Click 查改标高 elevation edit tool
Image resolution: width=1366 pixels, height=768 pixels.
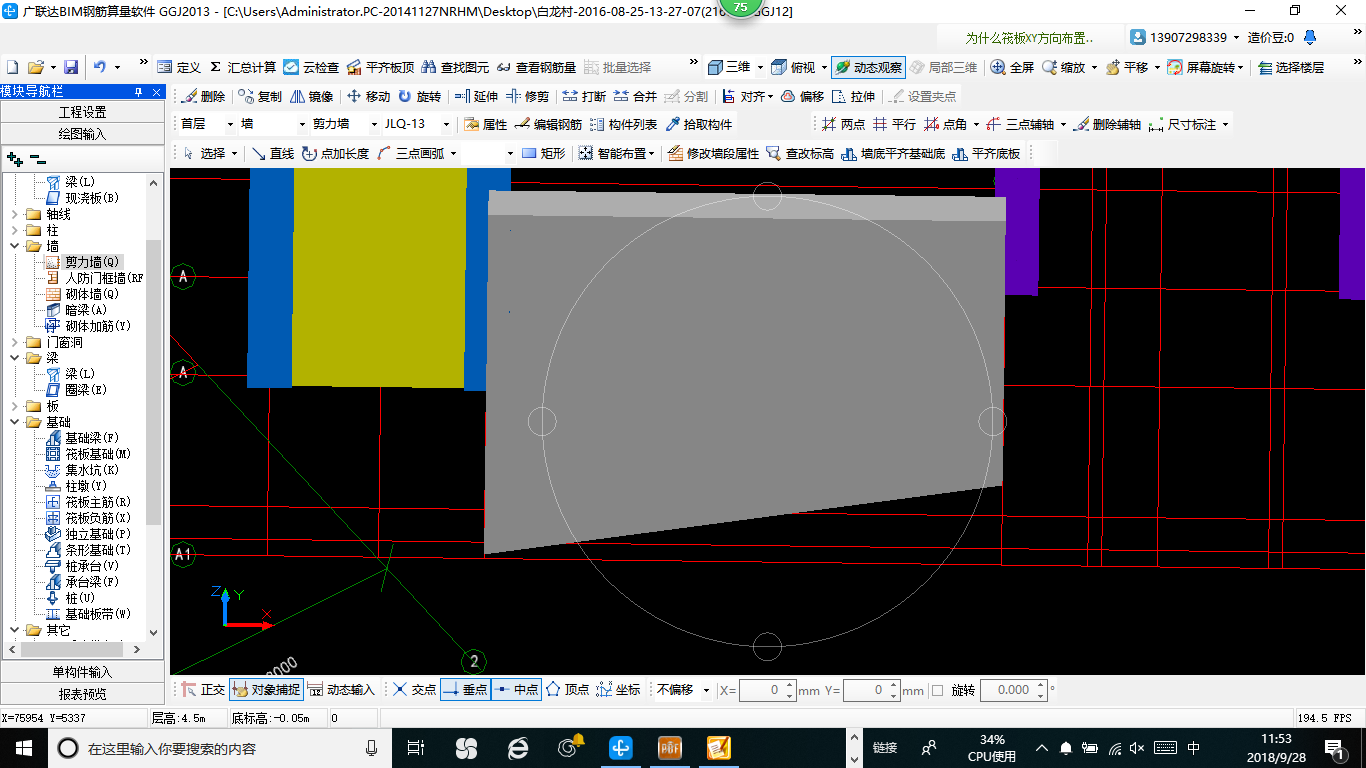tap(799, 153)
